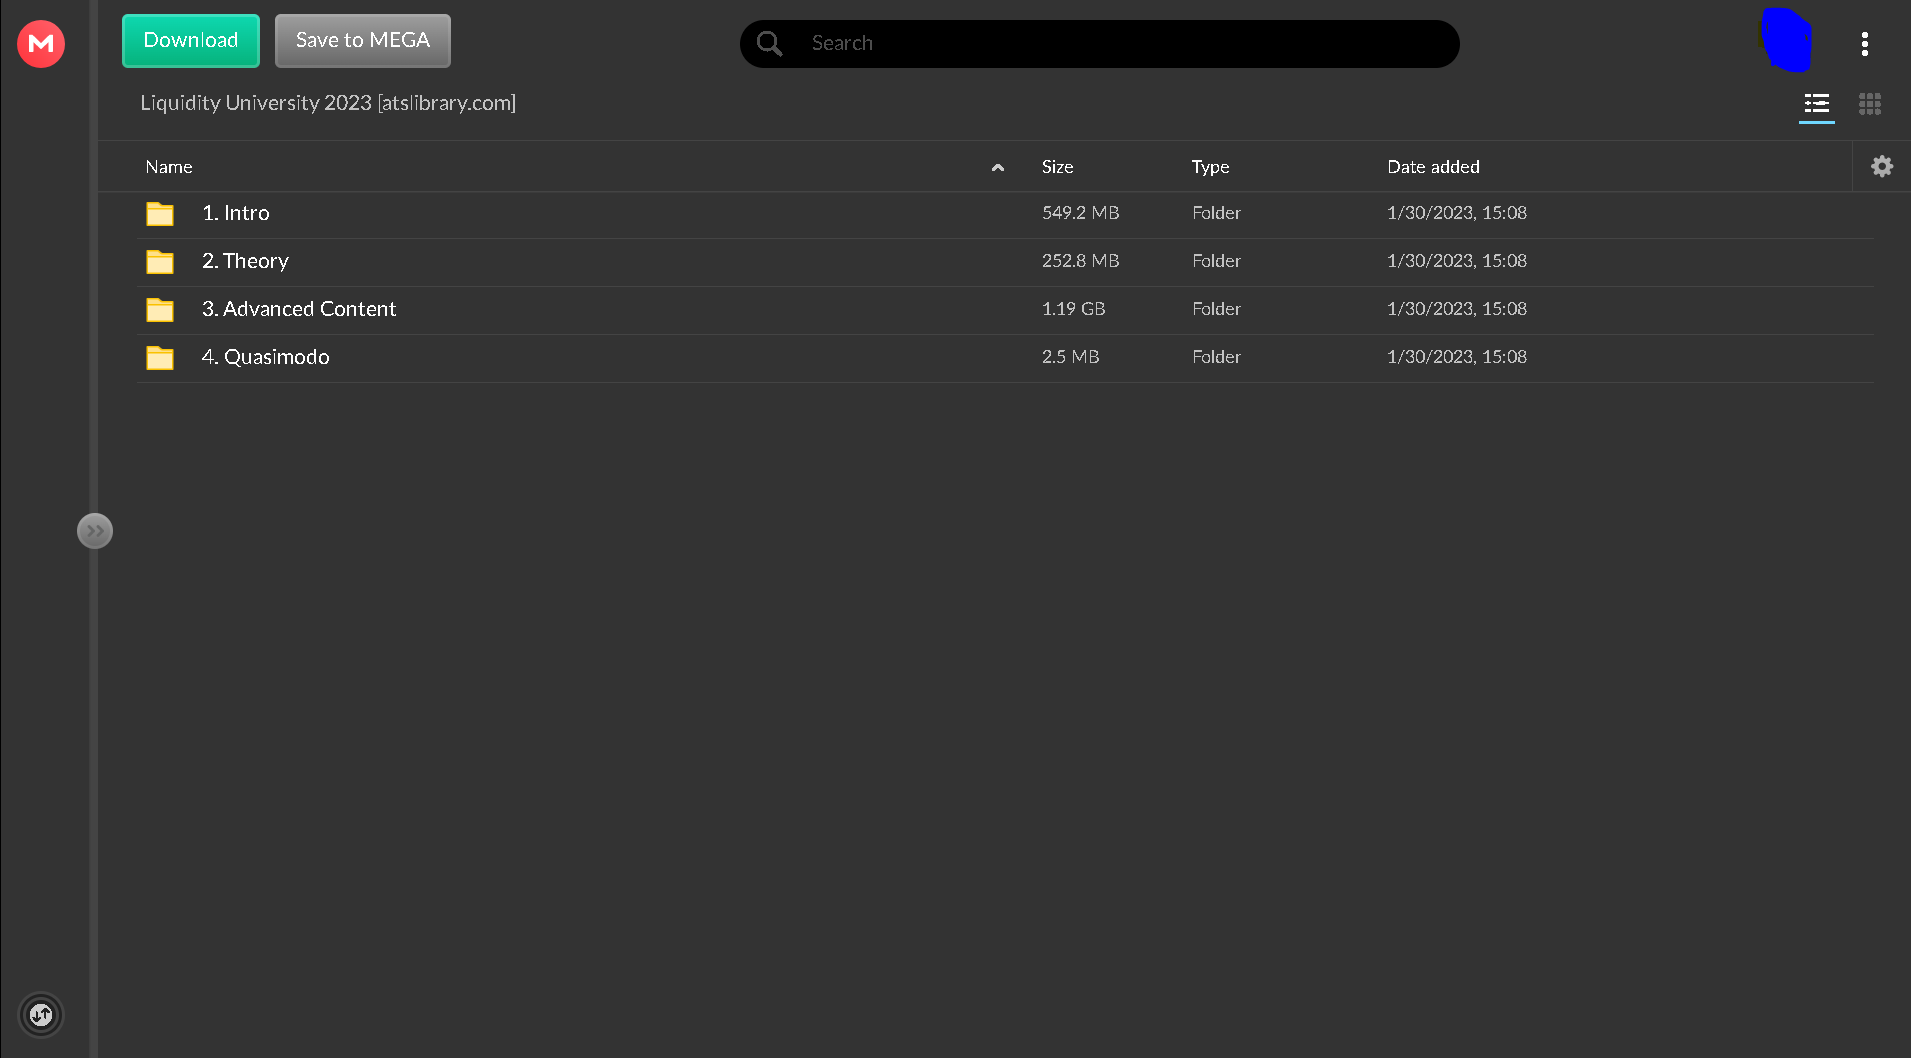
Task: Toggle Name column sort arrow
Action: [x=997, y=168]
